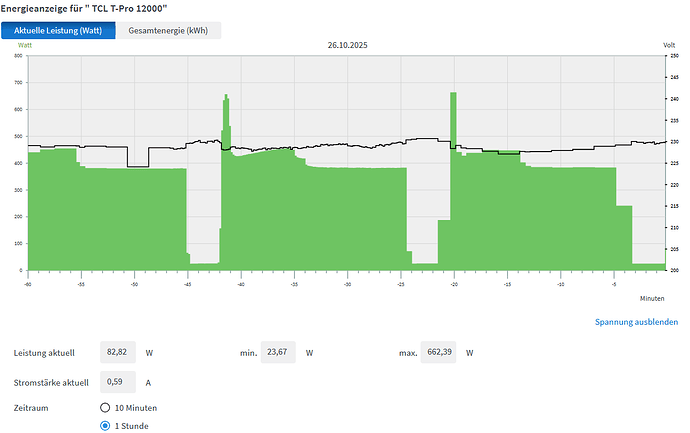
Task: Click the min. power value field
Action: (x=279, y=353)
